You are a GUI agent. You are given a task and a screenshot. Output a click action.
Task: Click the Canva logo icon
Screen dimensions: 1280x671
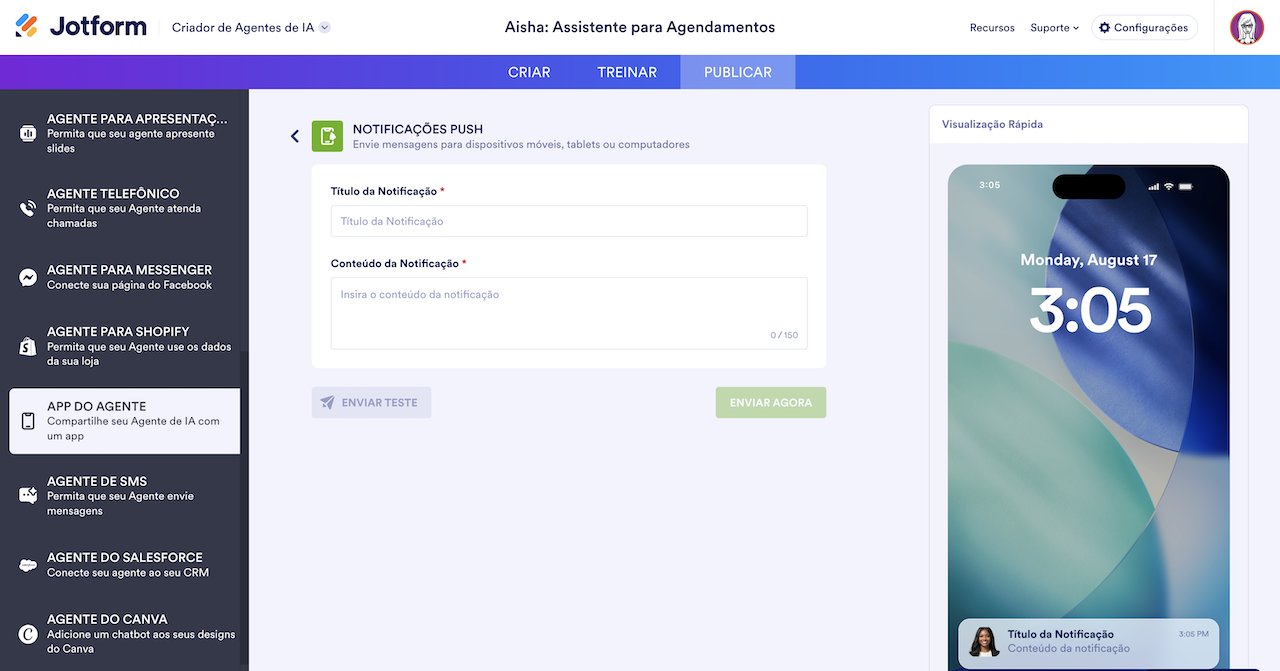pos(28,634)
